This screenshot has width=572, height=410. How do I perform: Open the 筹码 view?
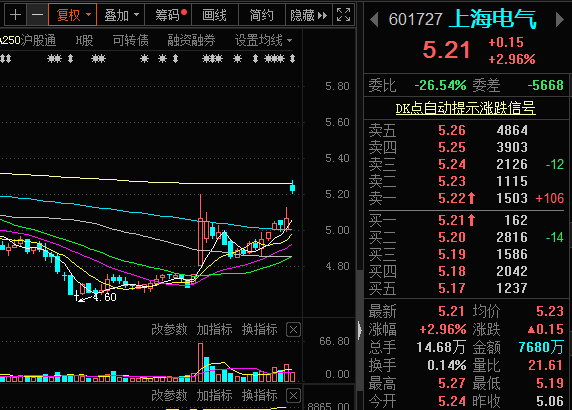(169, 15)
